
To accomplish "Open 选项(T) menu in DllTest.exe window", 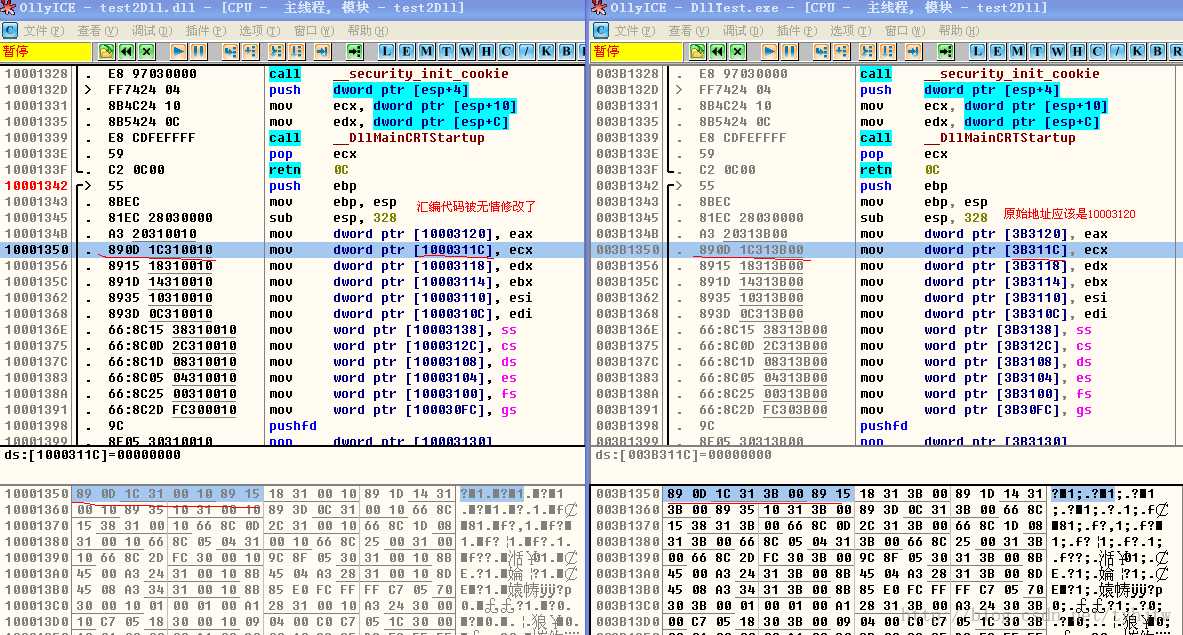I will (x=851, y=31).
